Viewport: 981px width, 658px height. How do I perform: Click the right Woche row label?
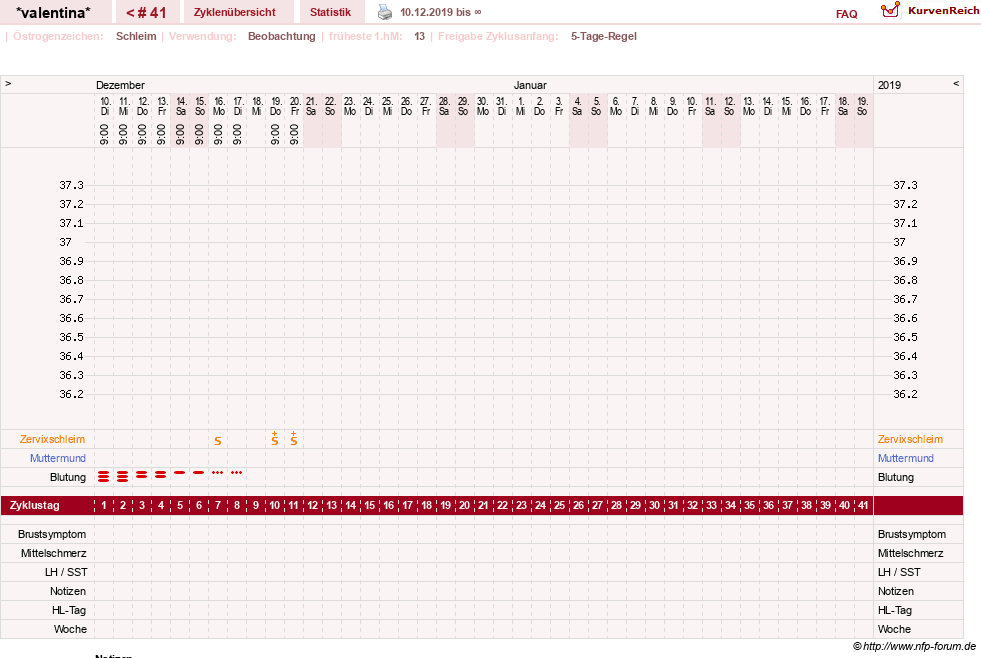tap(894, 629)
